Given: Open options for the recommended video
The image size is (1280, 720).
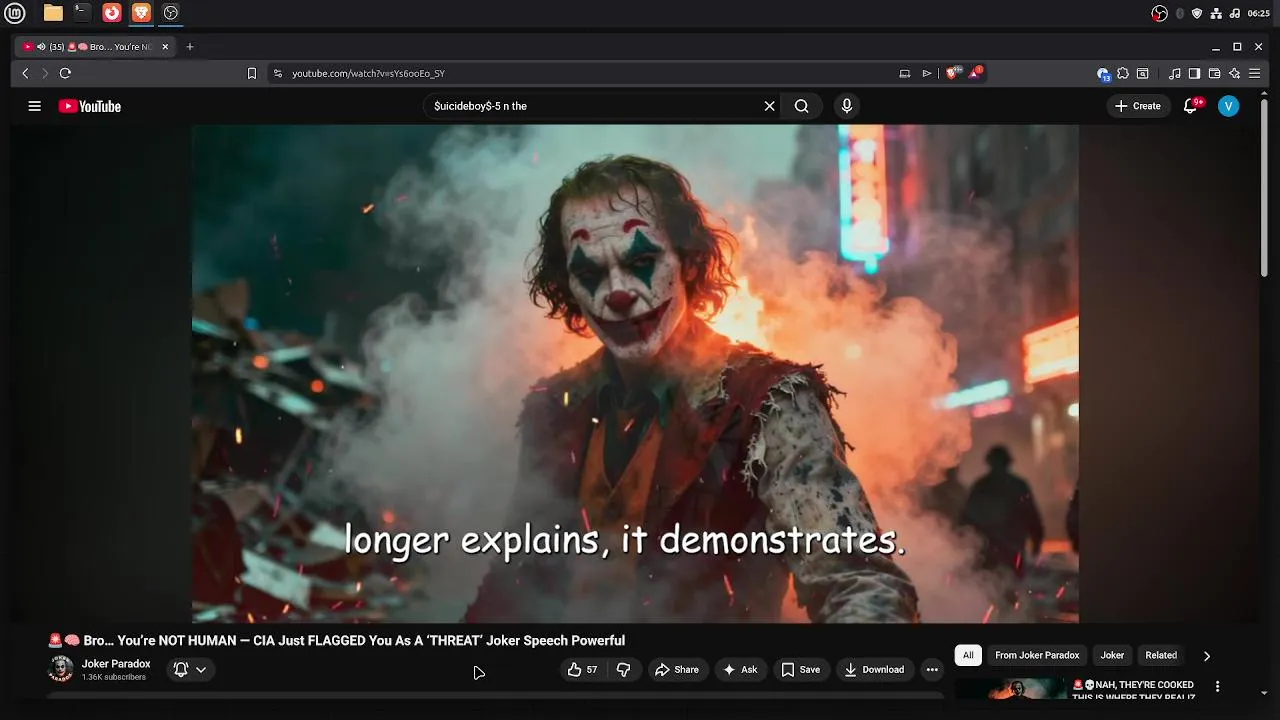Looking at the screenshot, I should pos(1217,686).
